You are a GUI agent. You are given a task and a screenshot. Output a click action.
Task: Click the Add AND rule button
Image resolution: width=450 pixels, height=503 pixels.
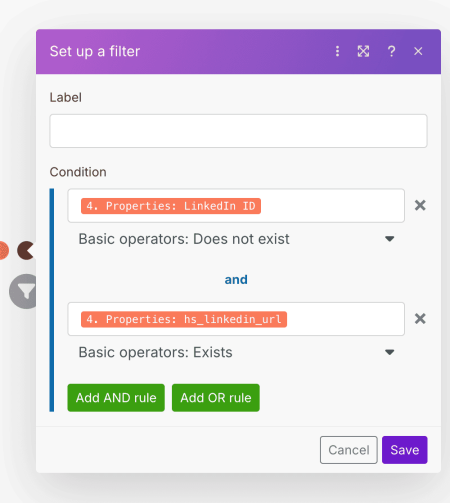click(116, 398)
